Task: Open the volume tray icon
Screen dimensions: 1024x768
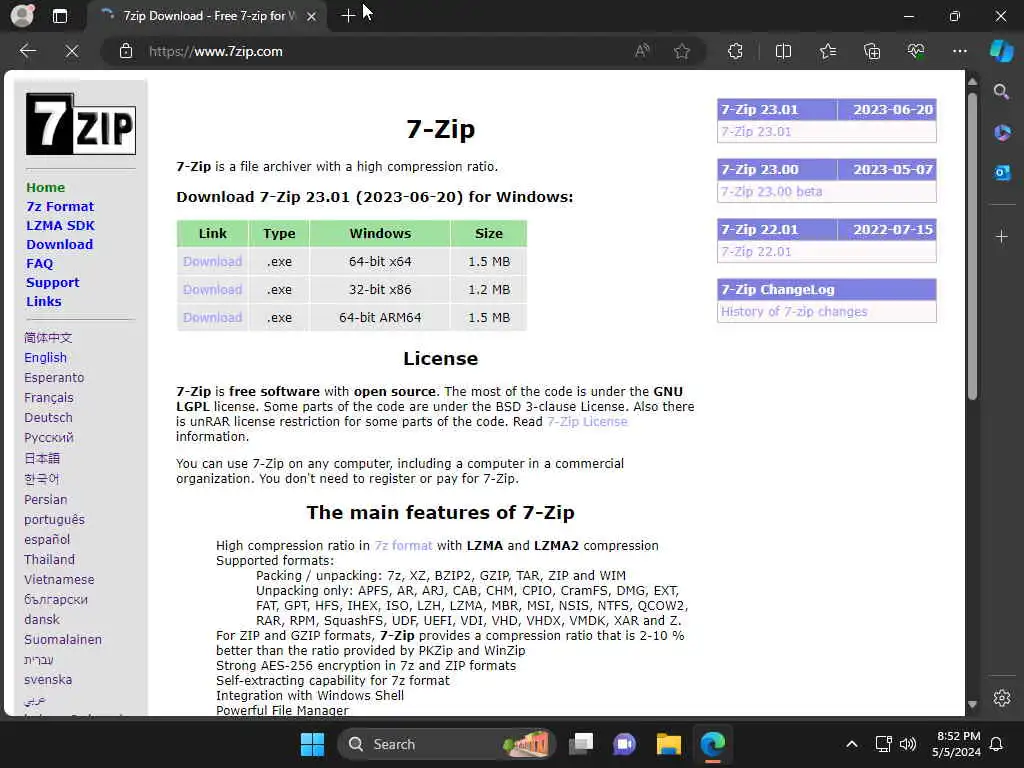Action: (908, 744)
